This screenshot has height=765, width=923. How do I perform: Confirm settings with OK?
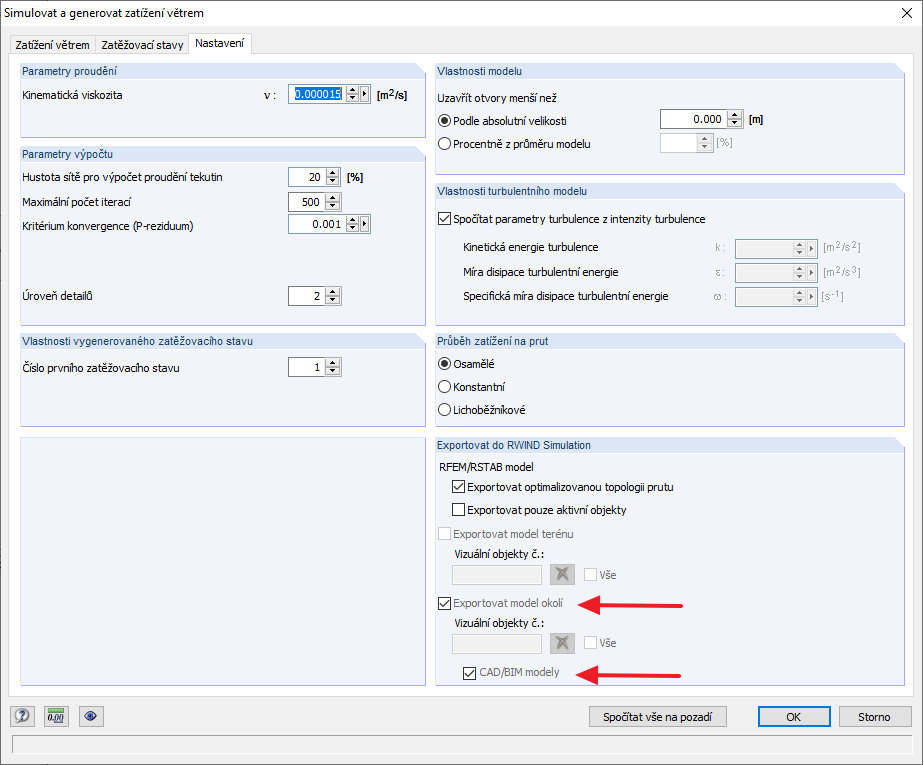[793, 716]
